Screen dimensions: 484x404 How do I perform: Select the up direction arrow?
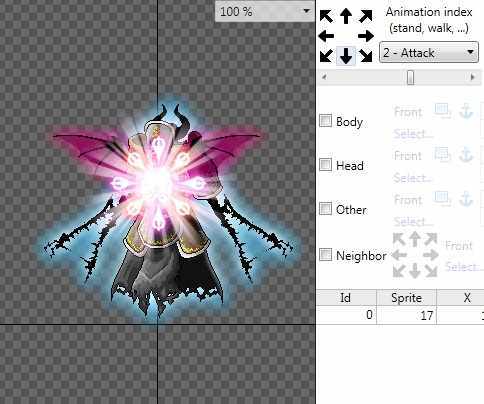click(346, 16)
